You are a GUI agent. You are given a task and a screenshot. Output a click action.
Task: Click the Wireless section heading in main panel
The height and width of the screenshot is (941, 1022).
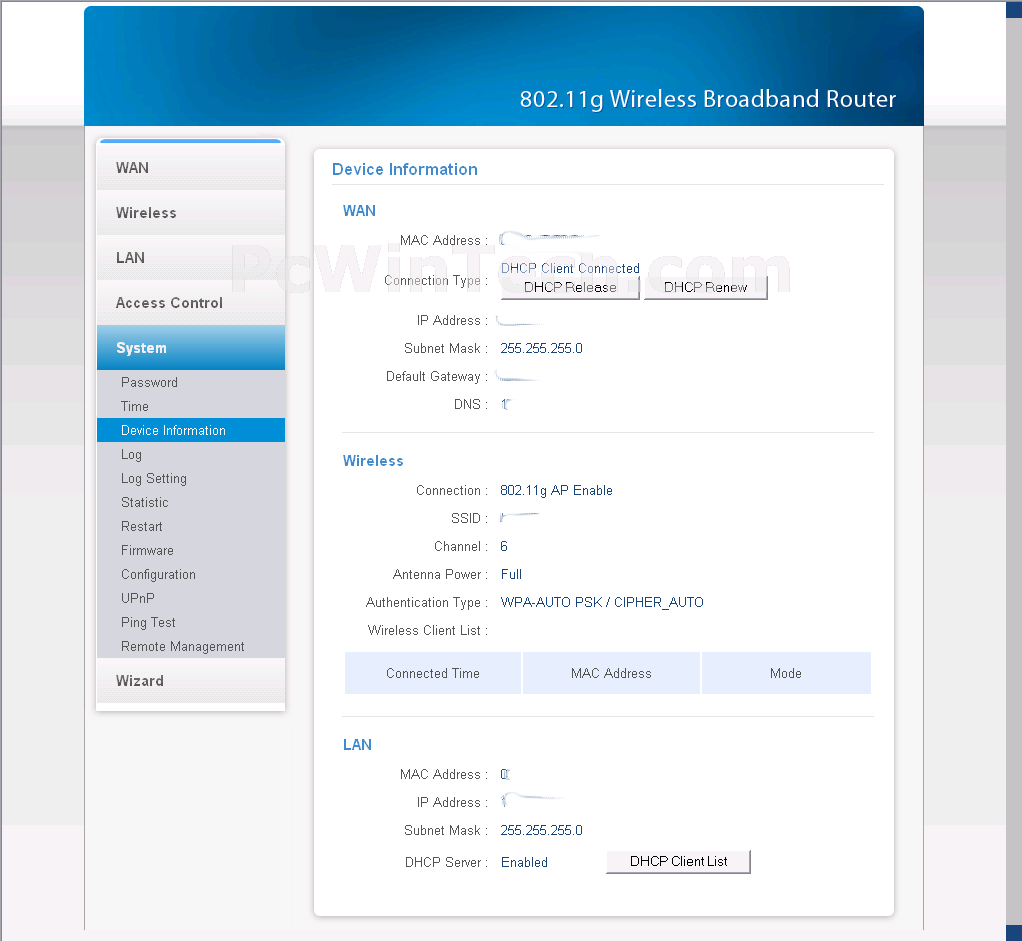(373, 461)
